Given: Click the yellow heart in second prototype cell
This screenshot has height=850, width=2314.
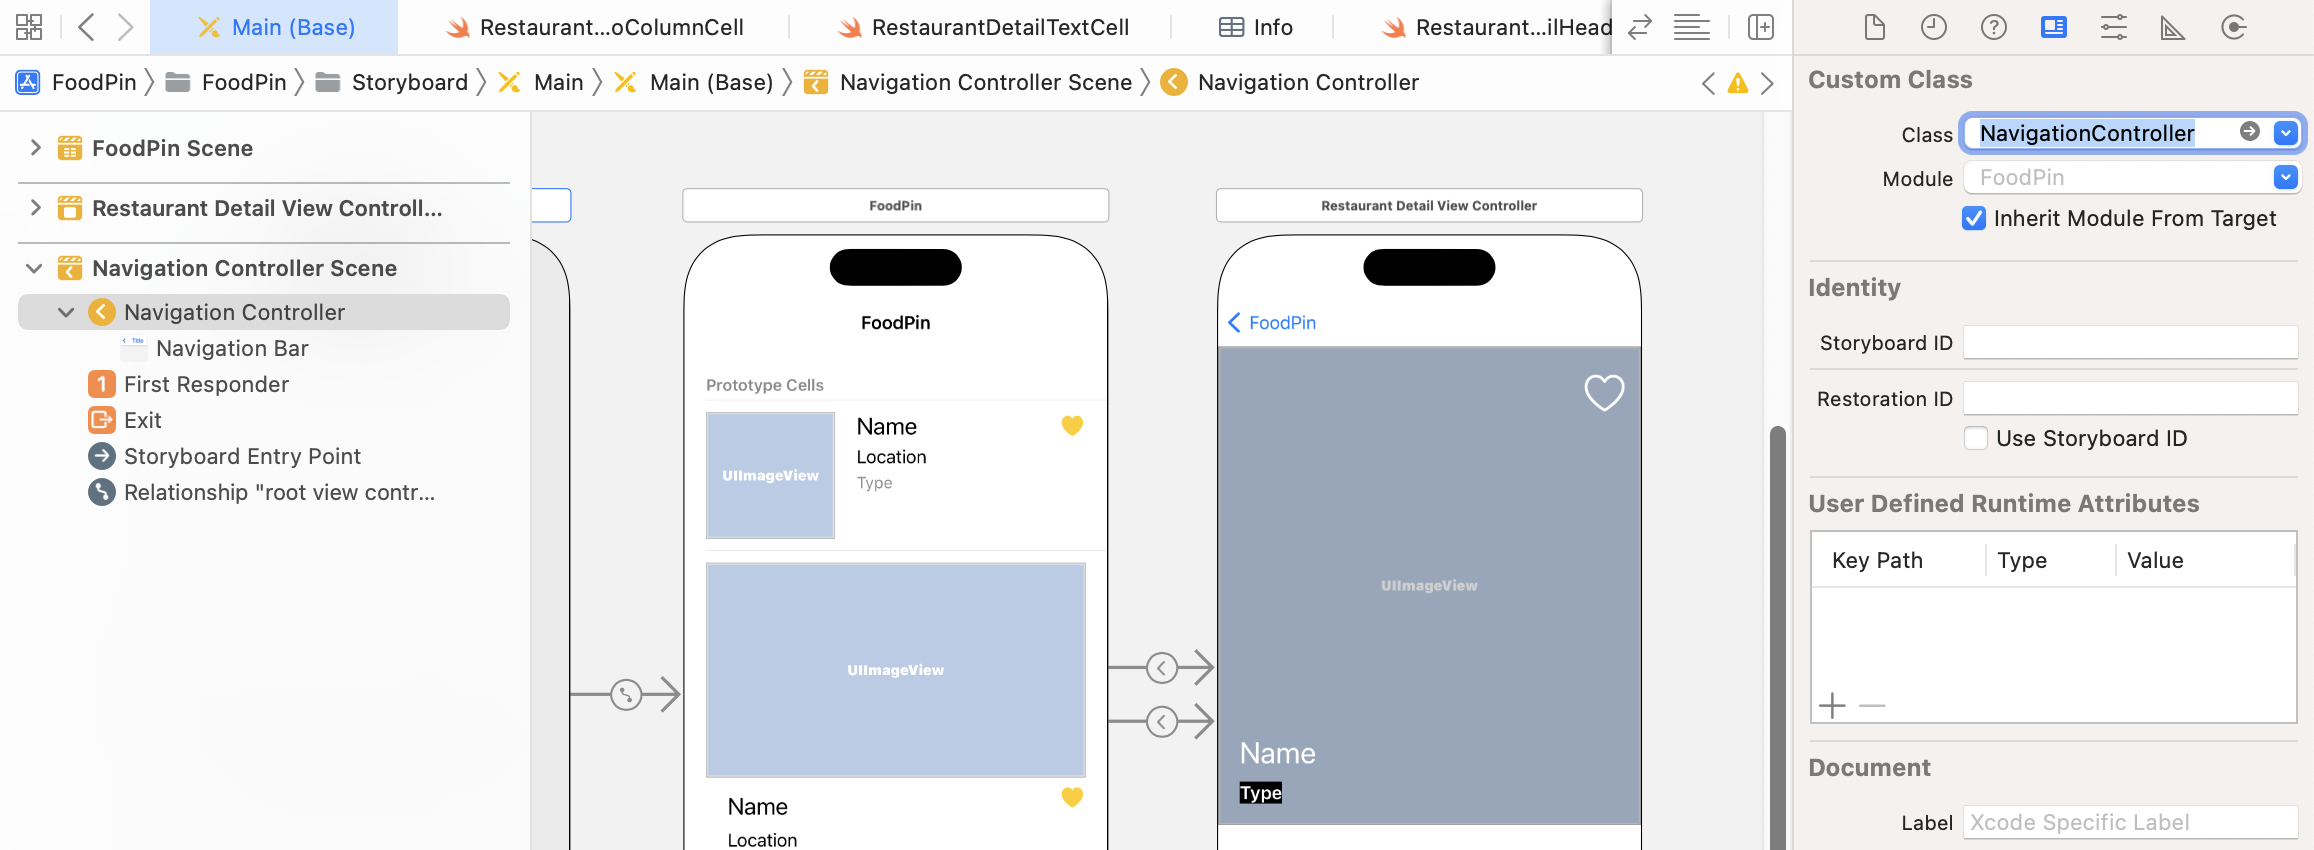Looking at the screenshot, I should (x=1072, y=797).
